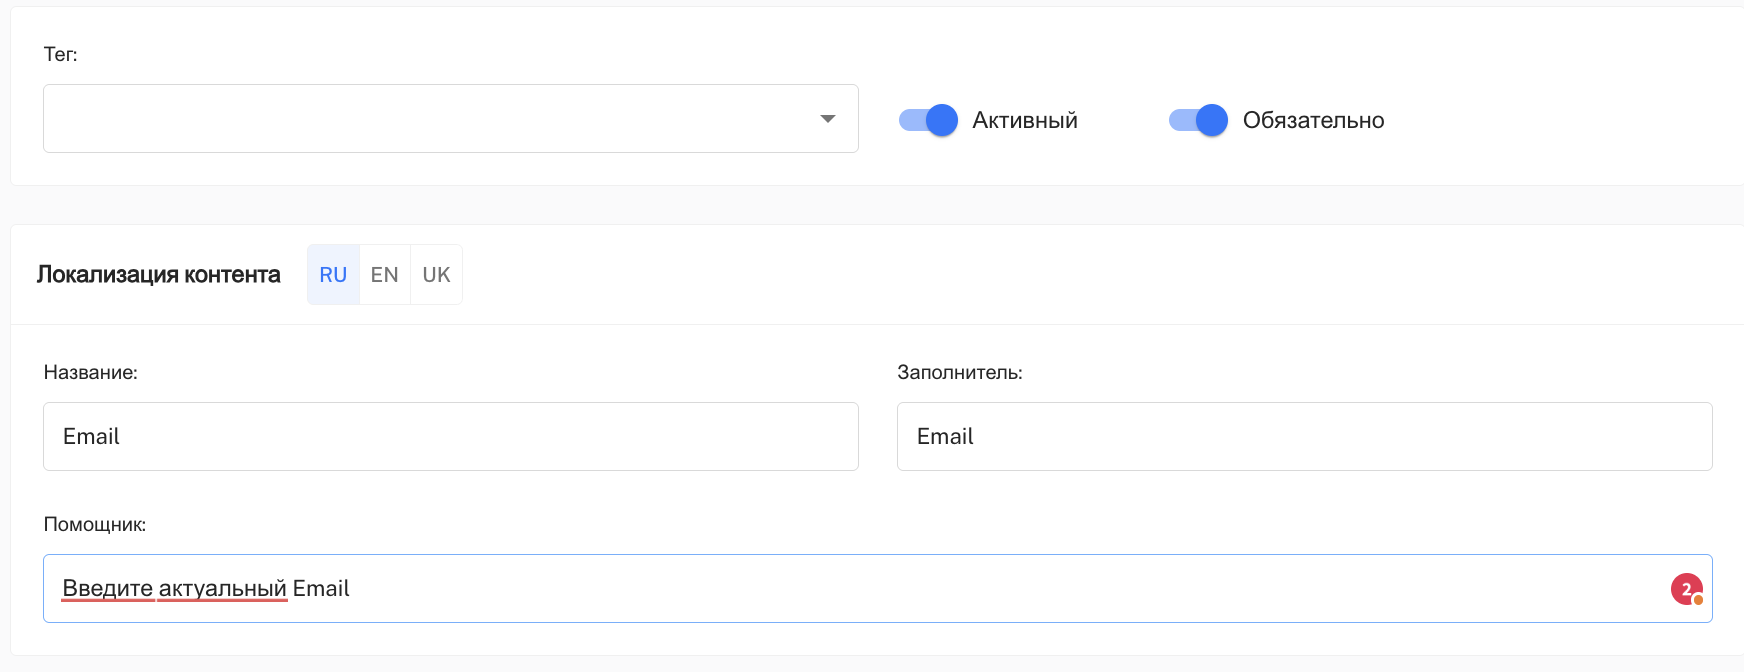Disable the Обязательно switch
Screen dimensions: 1744x672
click(x=1198, y=120)
